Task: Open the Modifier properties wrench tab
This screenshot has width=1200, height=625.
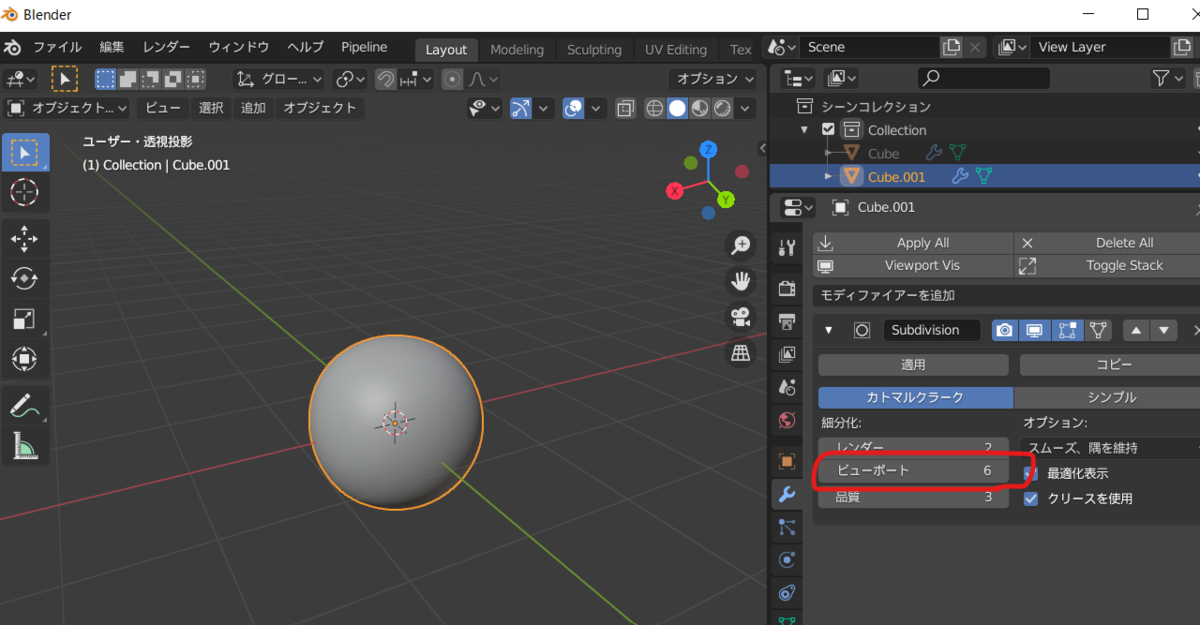Action: (787, 494)
